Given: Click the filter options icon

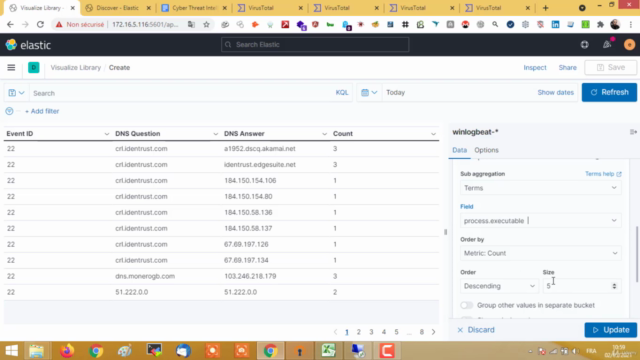Looking at the screenshot, I should click(9, 111).
